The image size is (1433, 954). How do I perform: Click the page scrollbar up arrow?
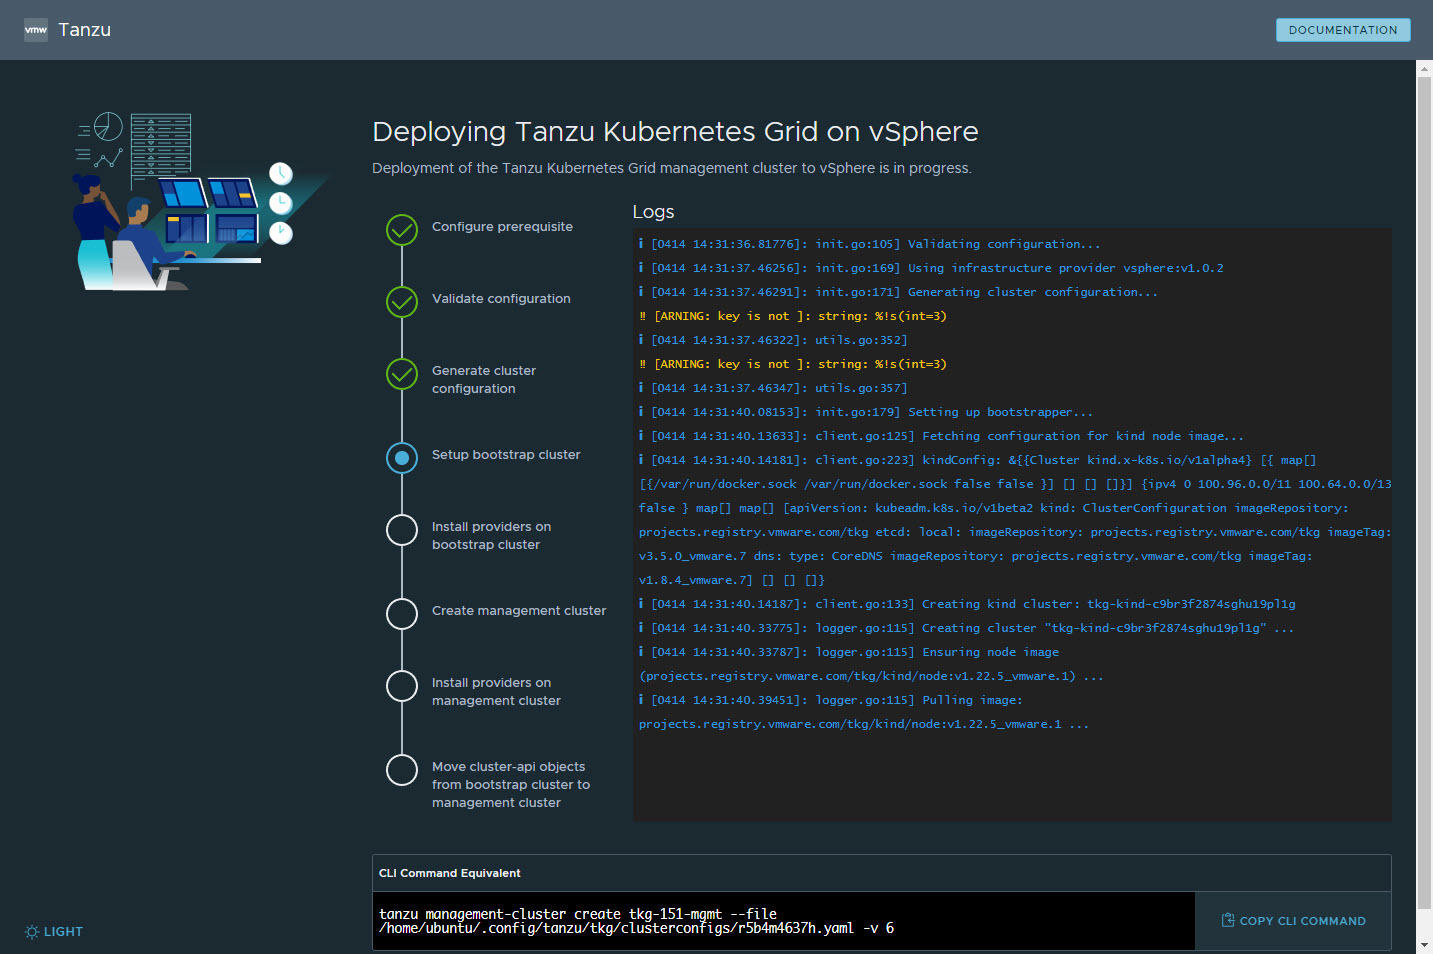1424,68
